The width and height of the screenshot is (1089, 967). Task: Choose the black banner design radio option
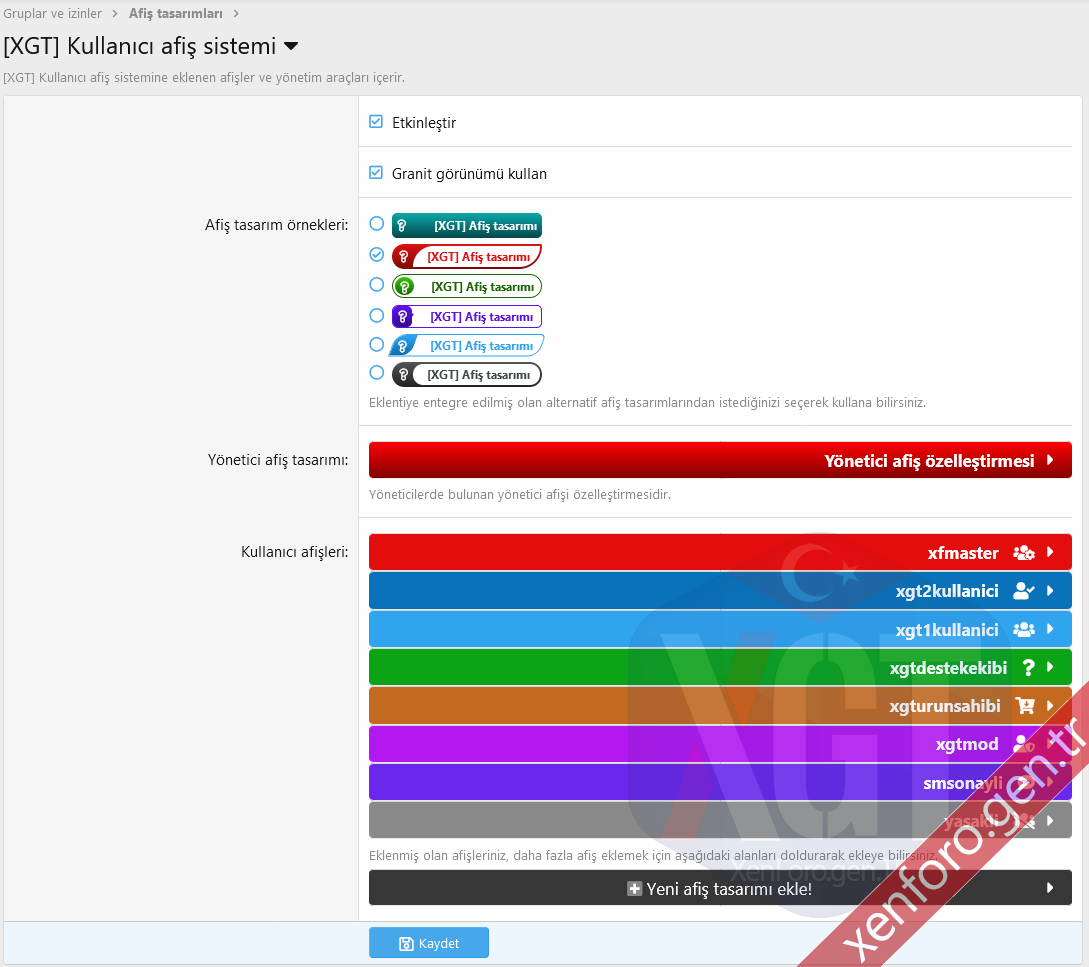(x=376, y=373)
